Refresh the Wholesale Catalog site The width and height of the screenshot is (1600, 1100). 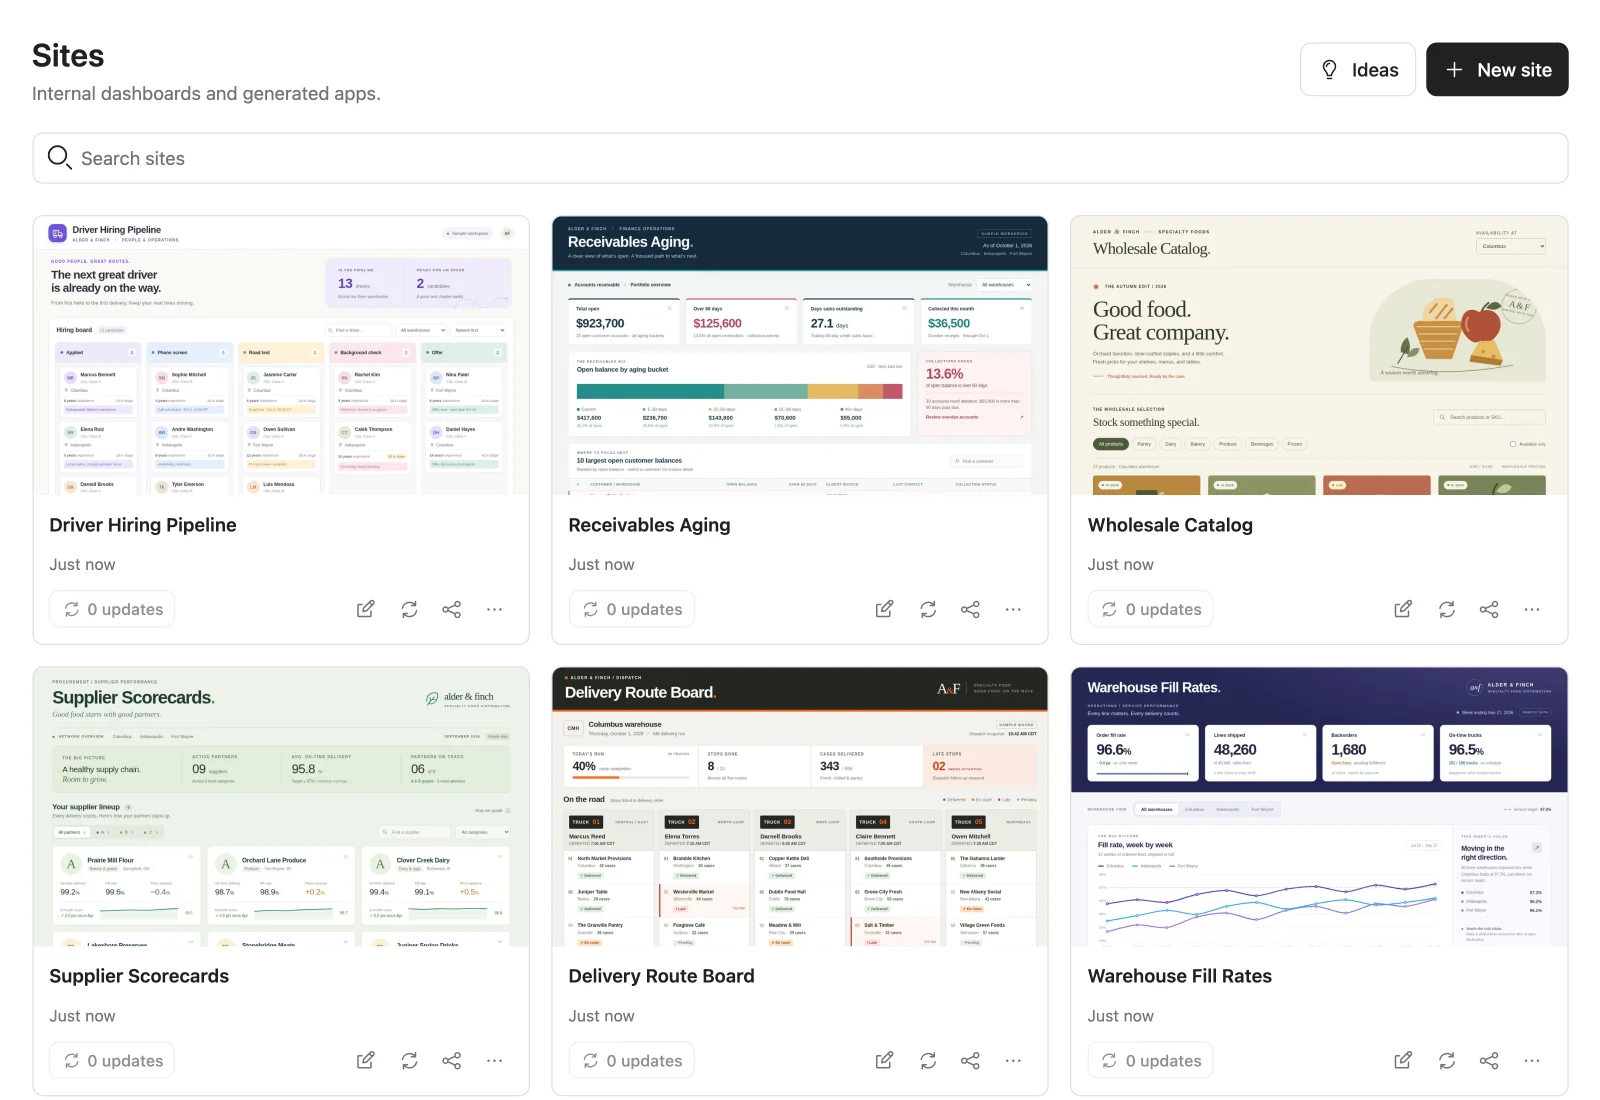[x=1447, y=609]
